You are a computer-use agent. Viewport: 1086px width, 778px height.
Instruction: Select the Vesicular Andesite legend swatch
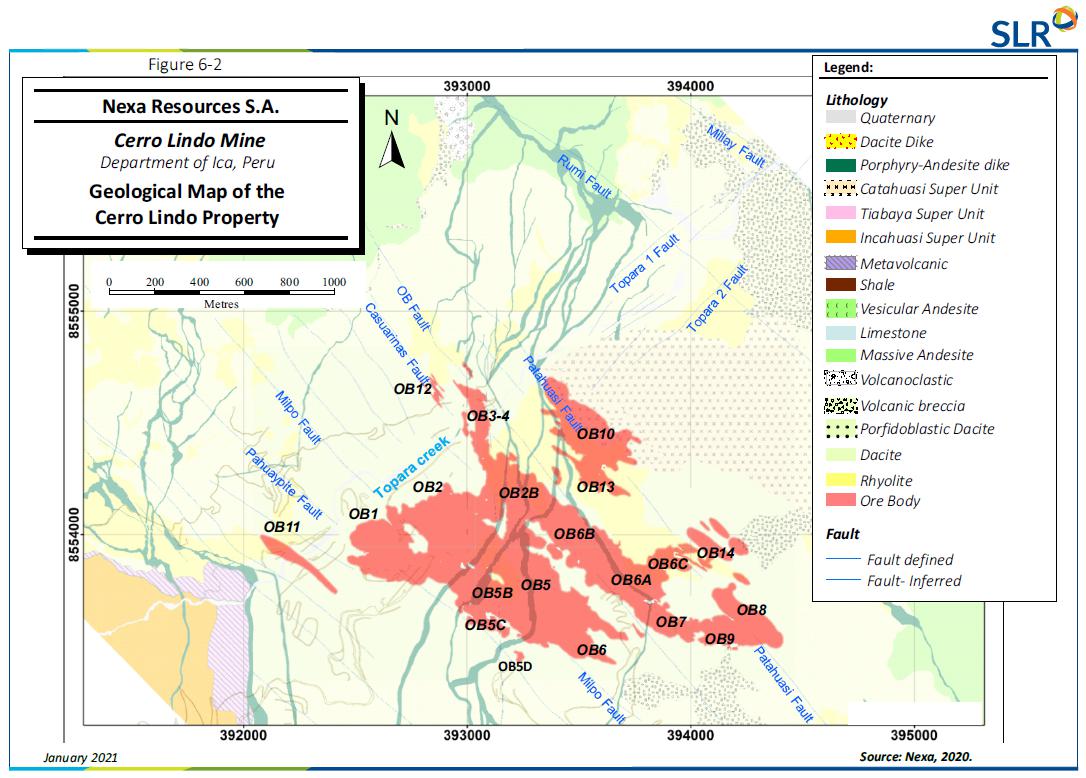coord(840,308)
